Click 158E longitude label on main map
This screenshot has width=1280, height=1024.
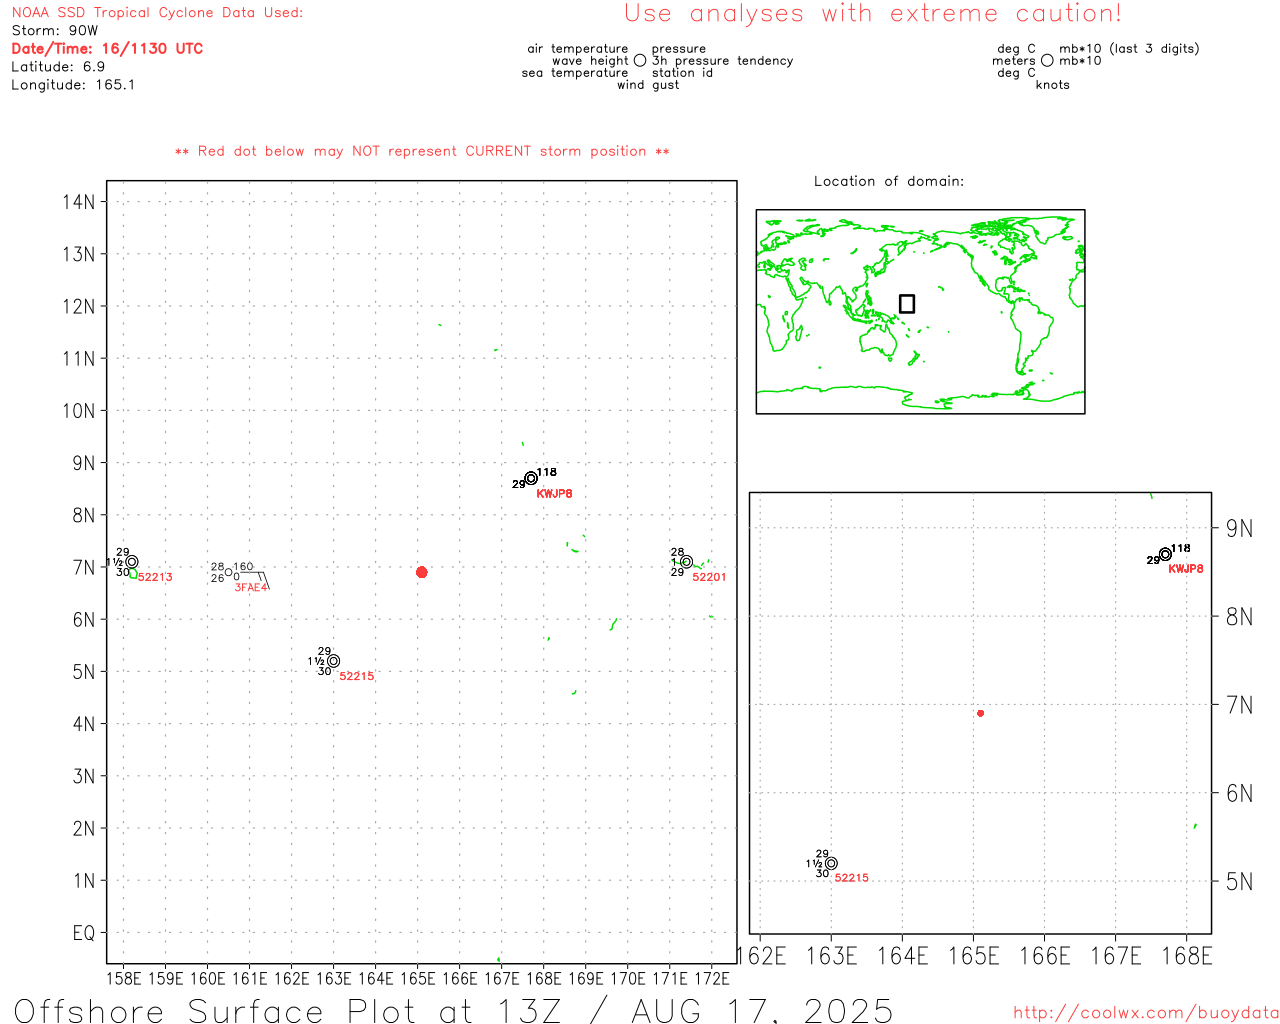tap(124, 979)
